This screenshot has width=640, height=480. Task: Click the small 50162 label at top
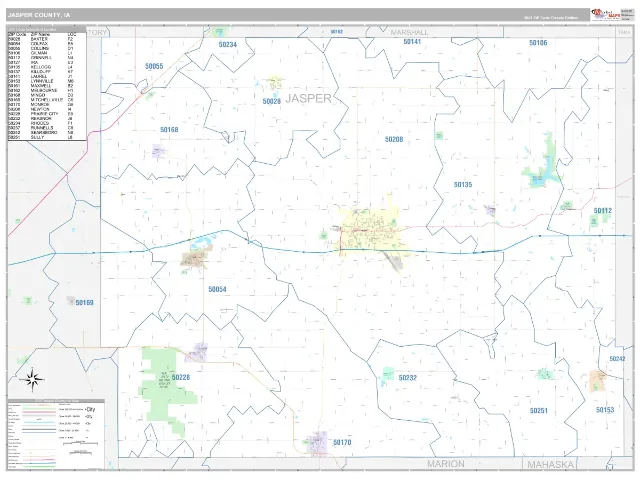coord(336,31)
